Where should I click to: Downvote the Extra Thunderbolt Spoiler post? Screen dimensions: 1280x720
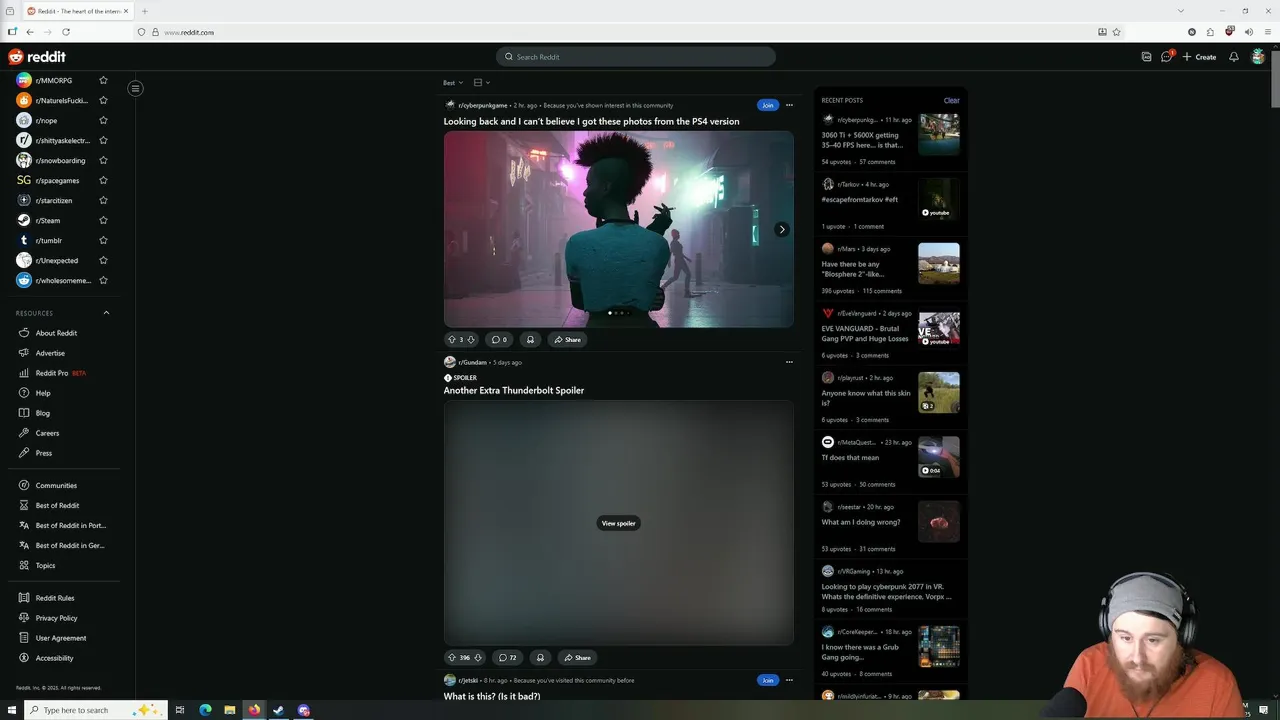[478, 658]
